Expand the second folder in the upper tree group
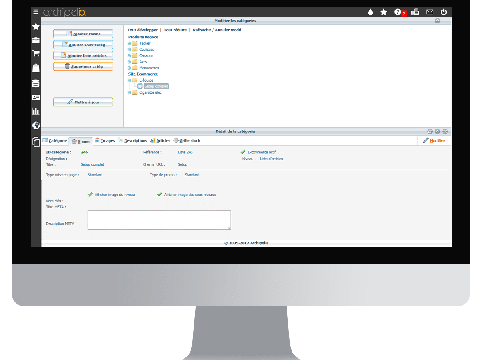The image size is (480, 360). [129, 50]
